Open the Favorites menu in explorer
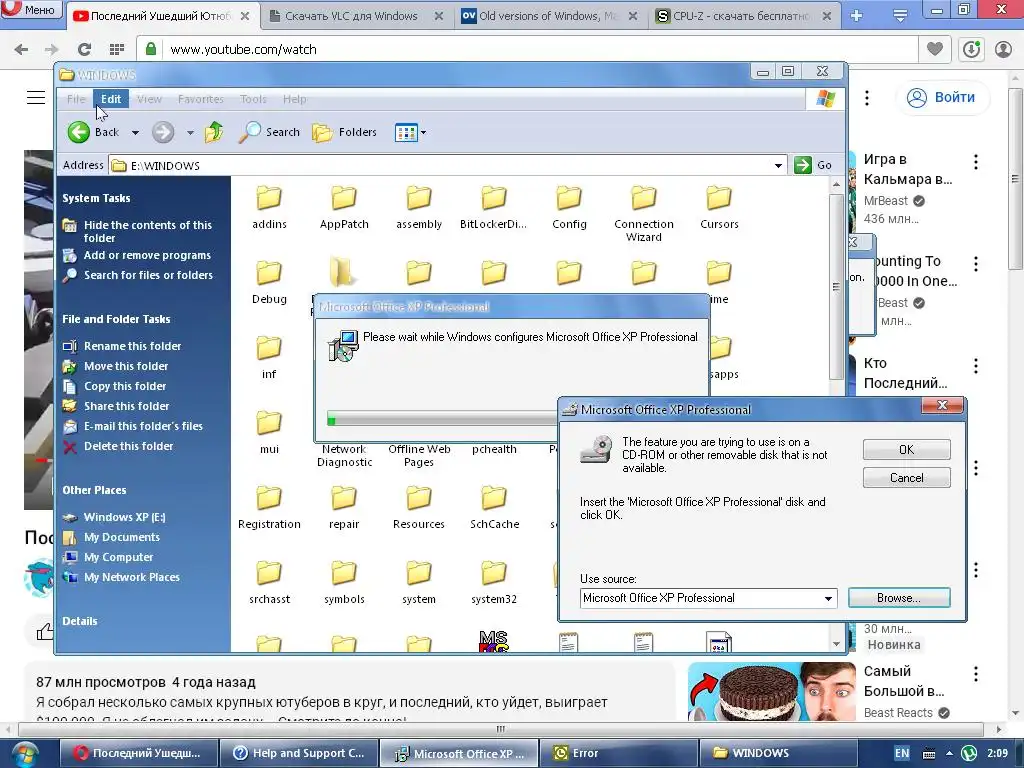This screenshot has height=768, width=1024. tap(200, 99)
